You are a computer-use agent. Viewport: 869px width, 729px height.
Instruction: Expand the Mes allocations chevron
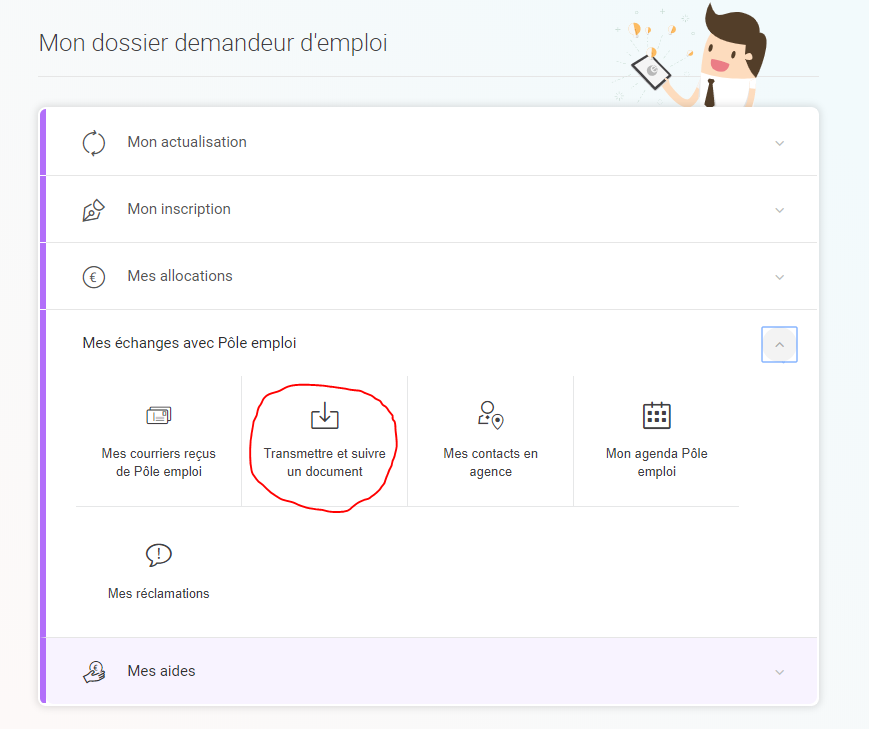[779, 277]
